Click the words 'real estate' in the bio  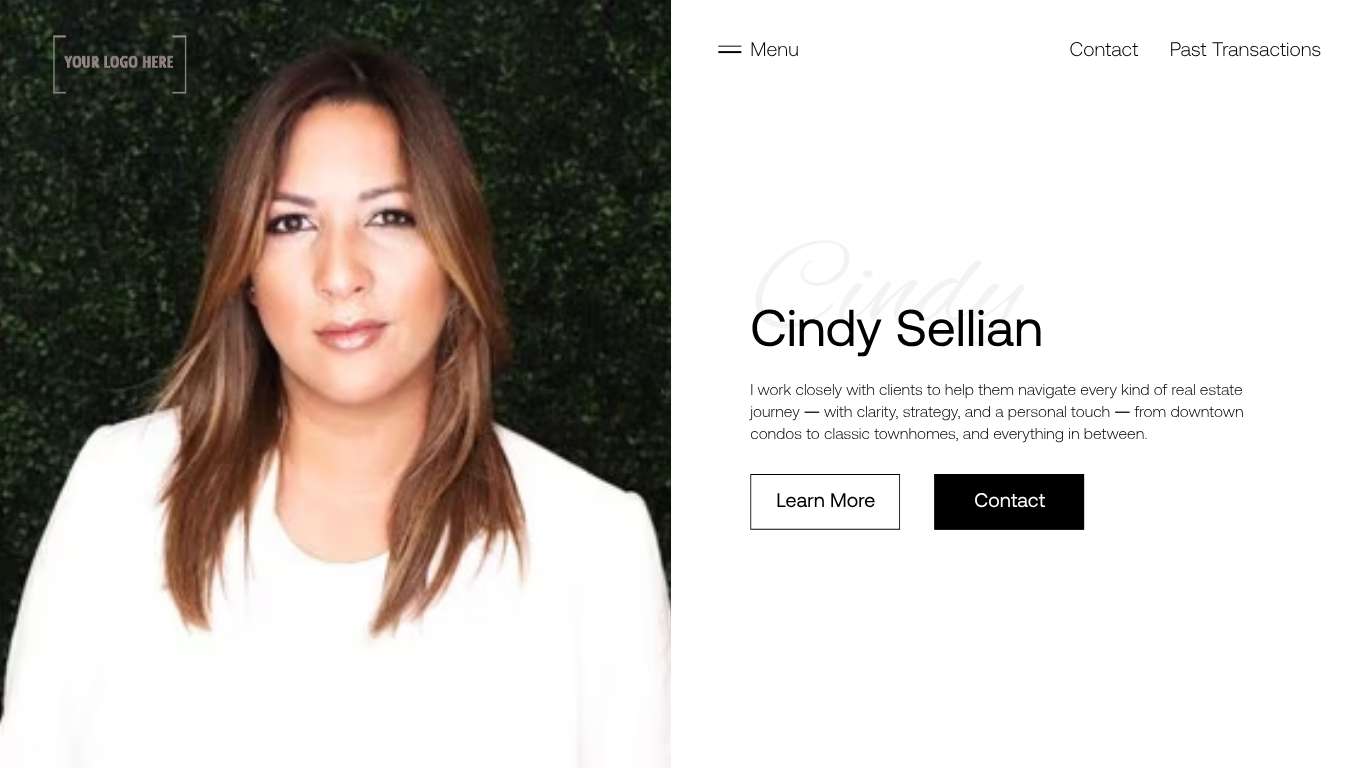pyautogui.click(x=1207, y=390)
